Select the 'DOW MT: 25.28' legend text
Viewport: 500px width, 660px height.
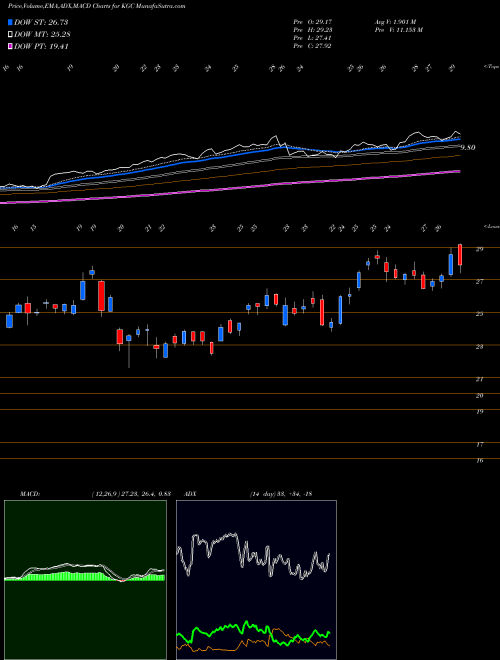42,35
